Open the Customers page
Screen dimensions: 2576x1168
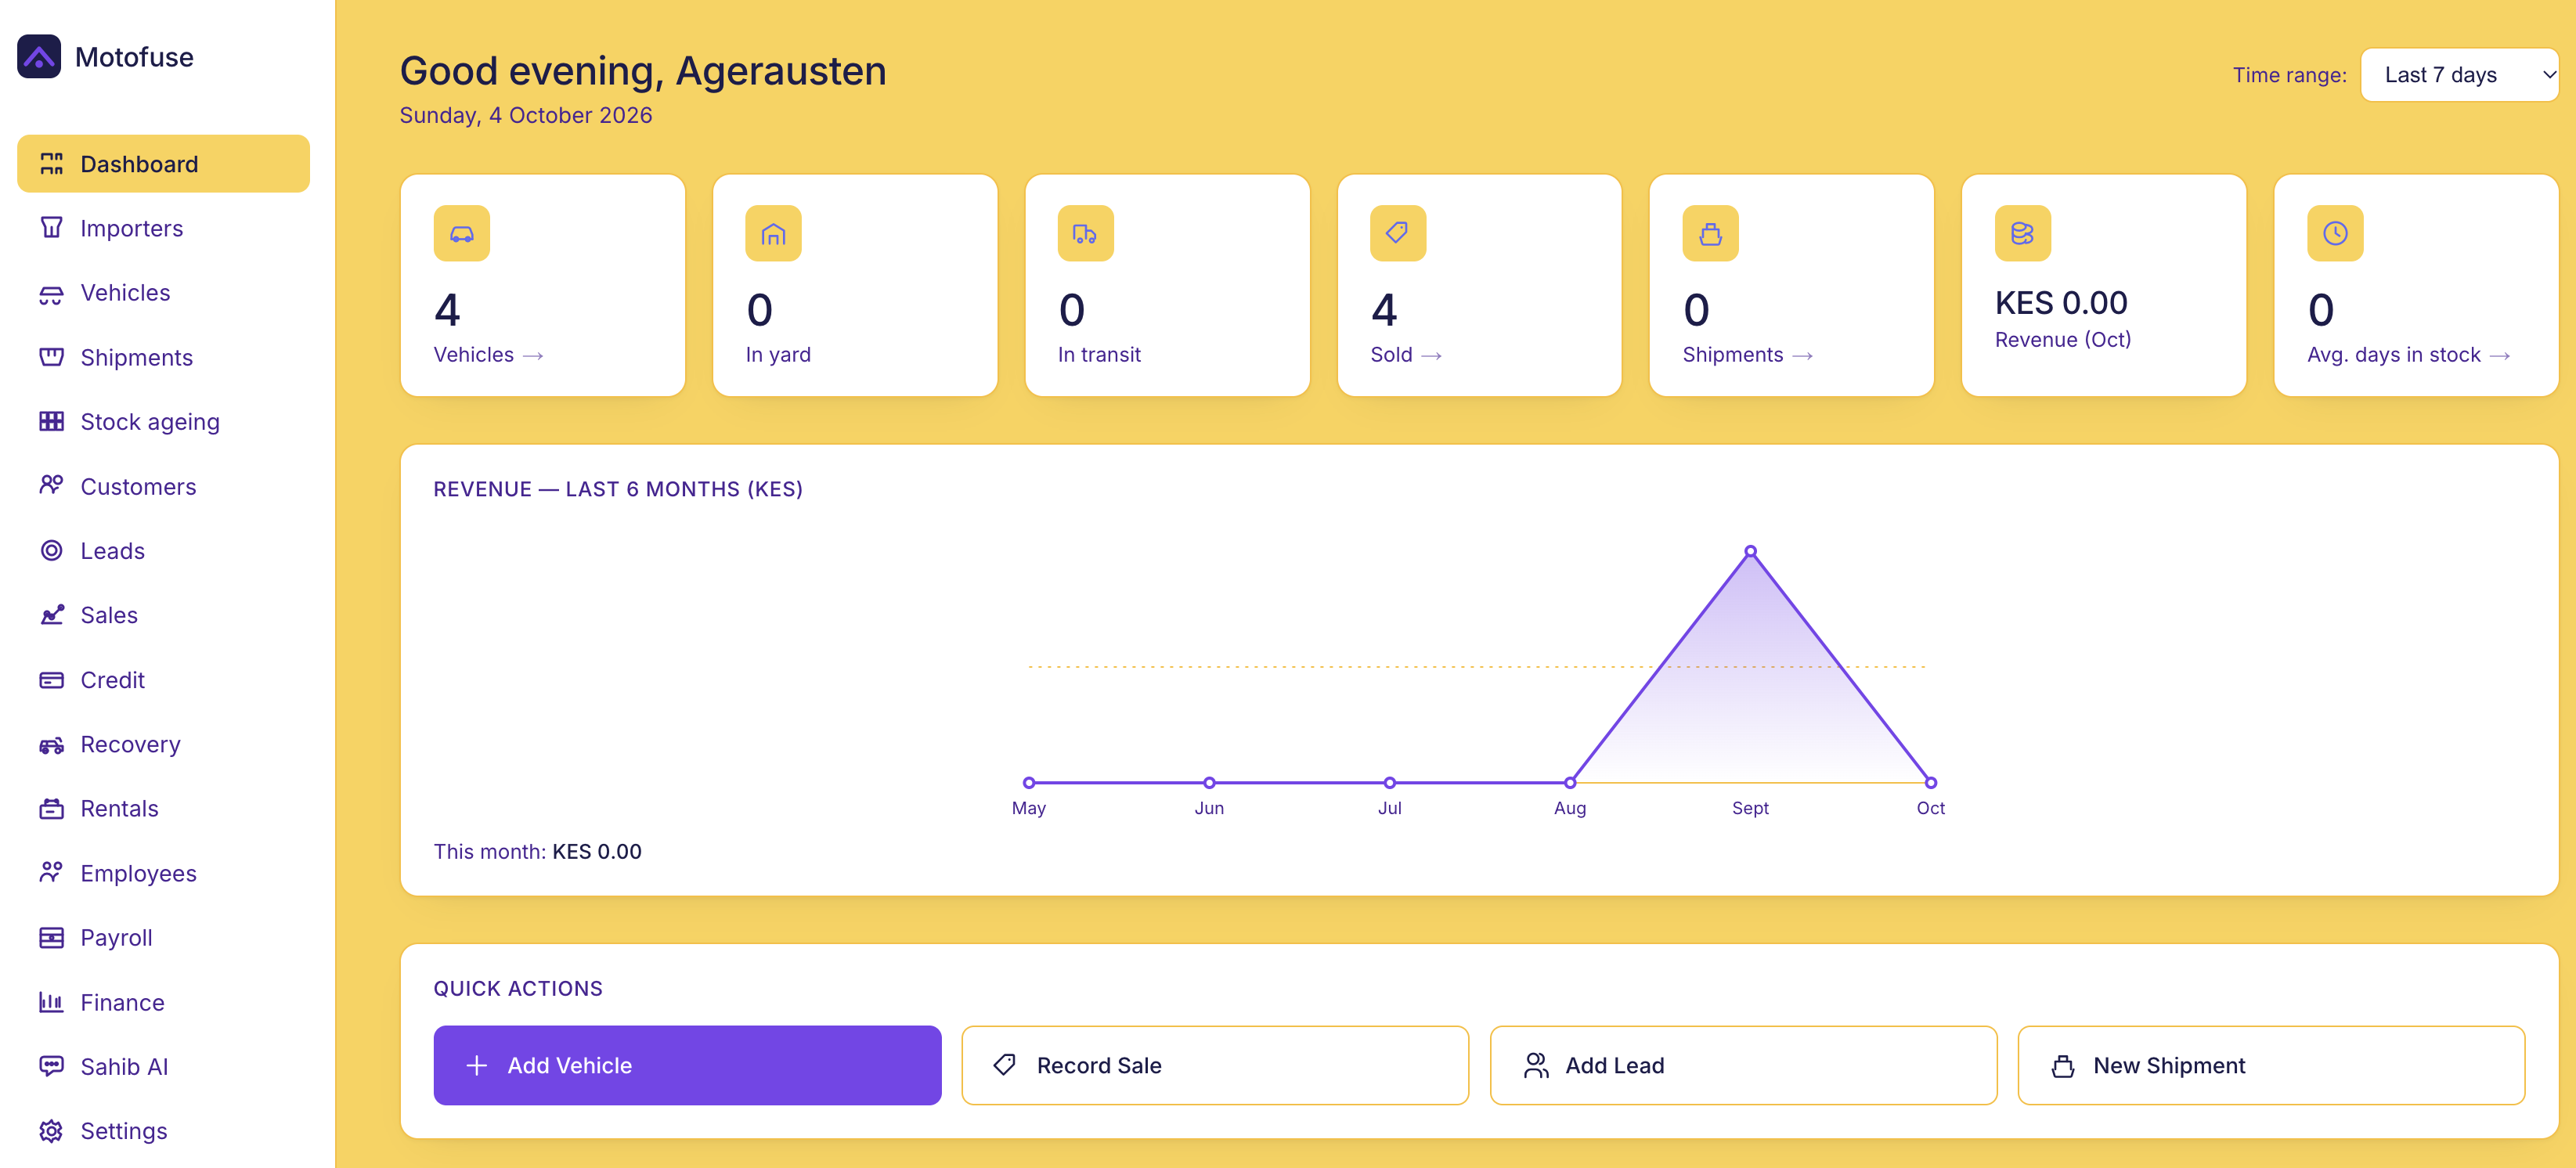click(x=163, y=486)
